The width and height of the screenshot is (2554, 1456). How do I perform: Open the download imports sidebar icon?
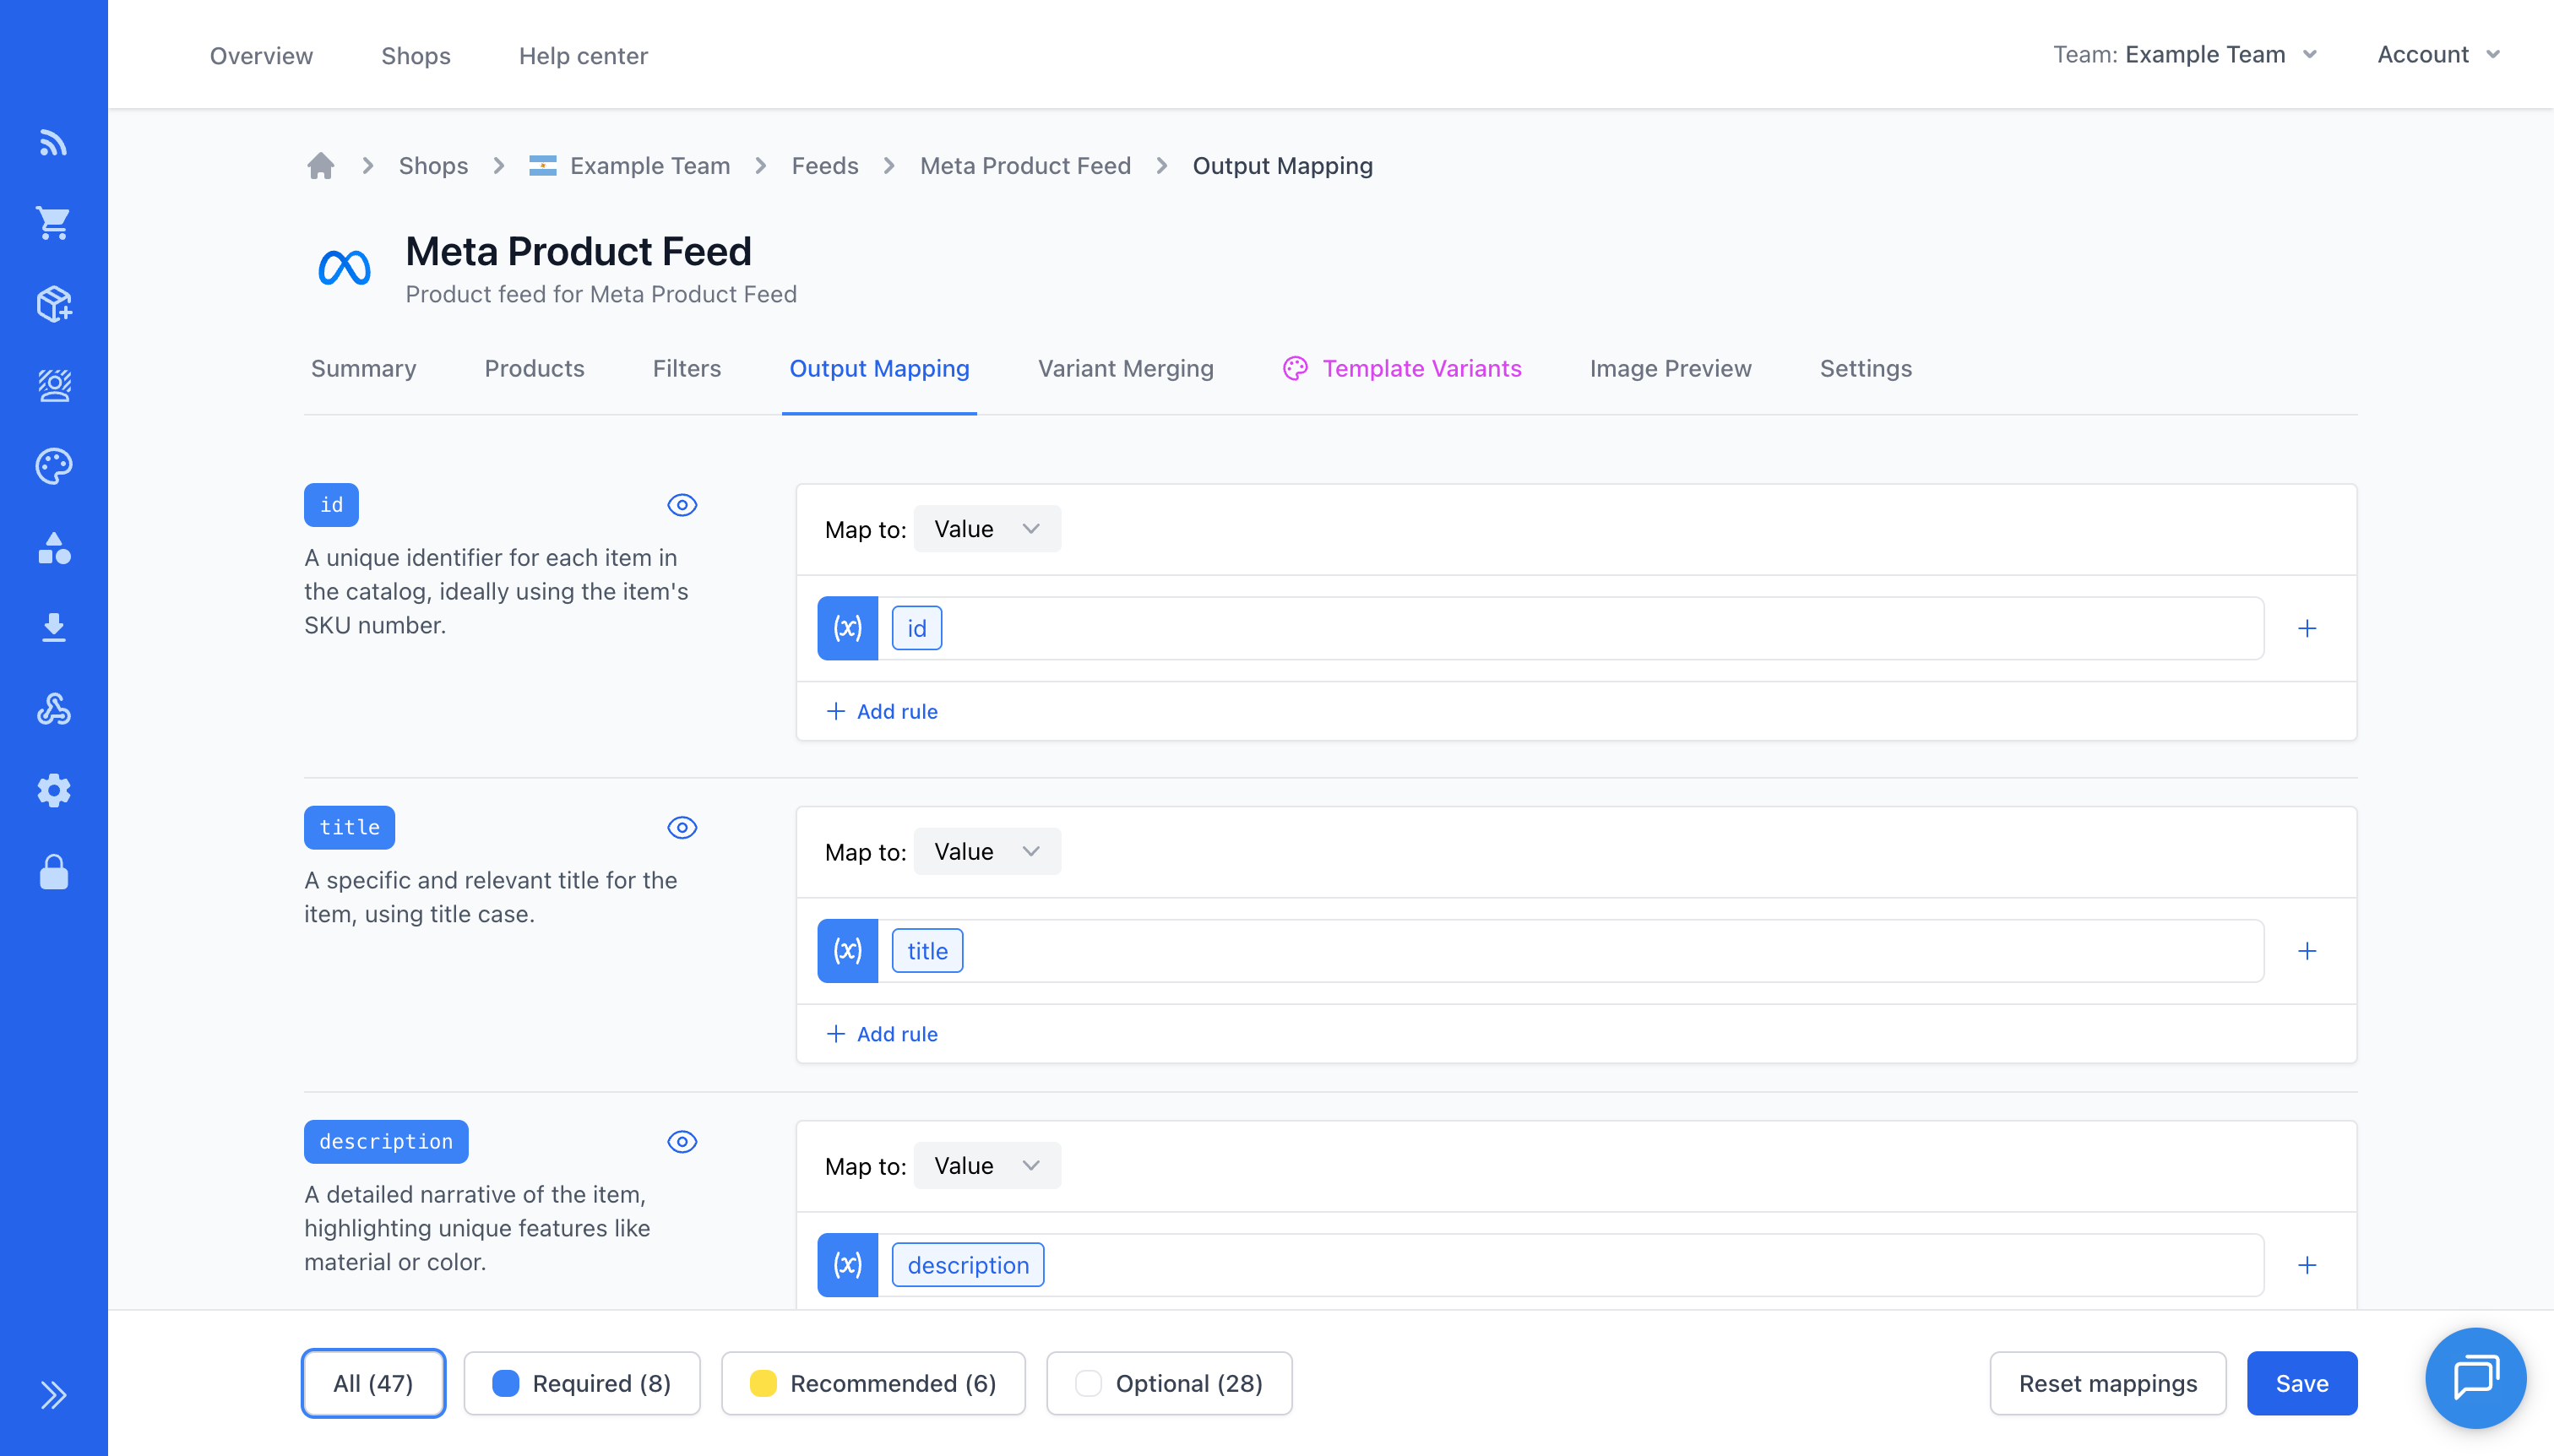[x=54, y=628]
